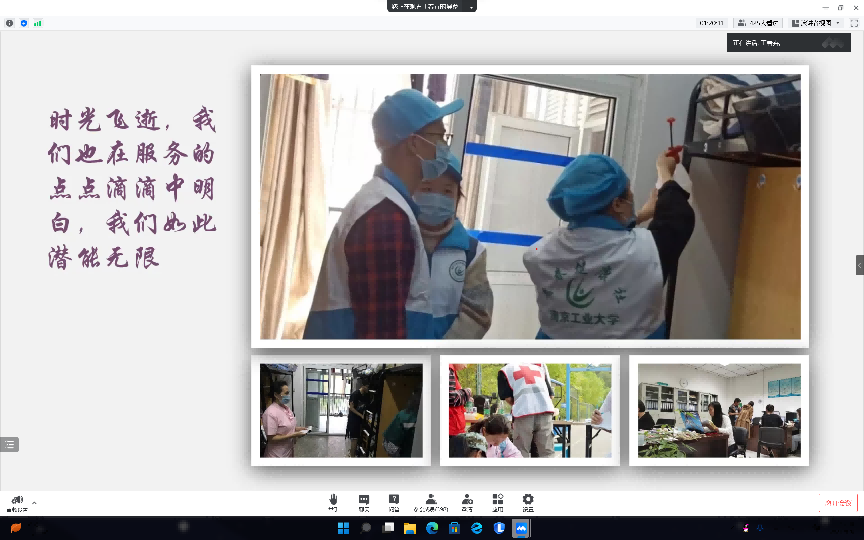
Task: Open the apps icon in bottom toolbar
Action: point(497,501)
